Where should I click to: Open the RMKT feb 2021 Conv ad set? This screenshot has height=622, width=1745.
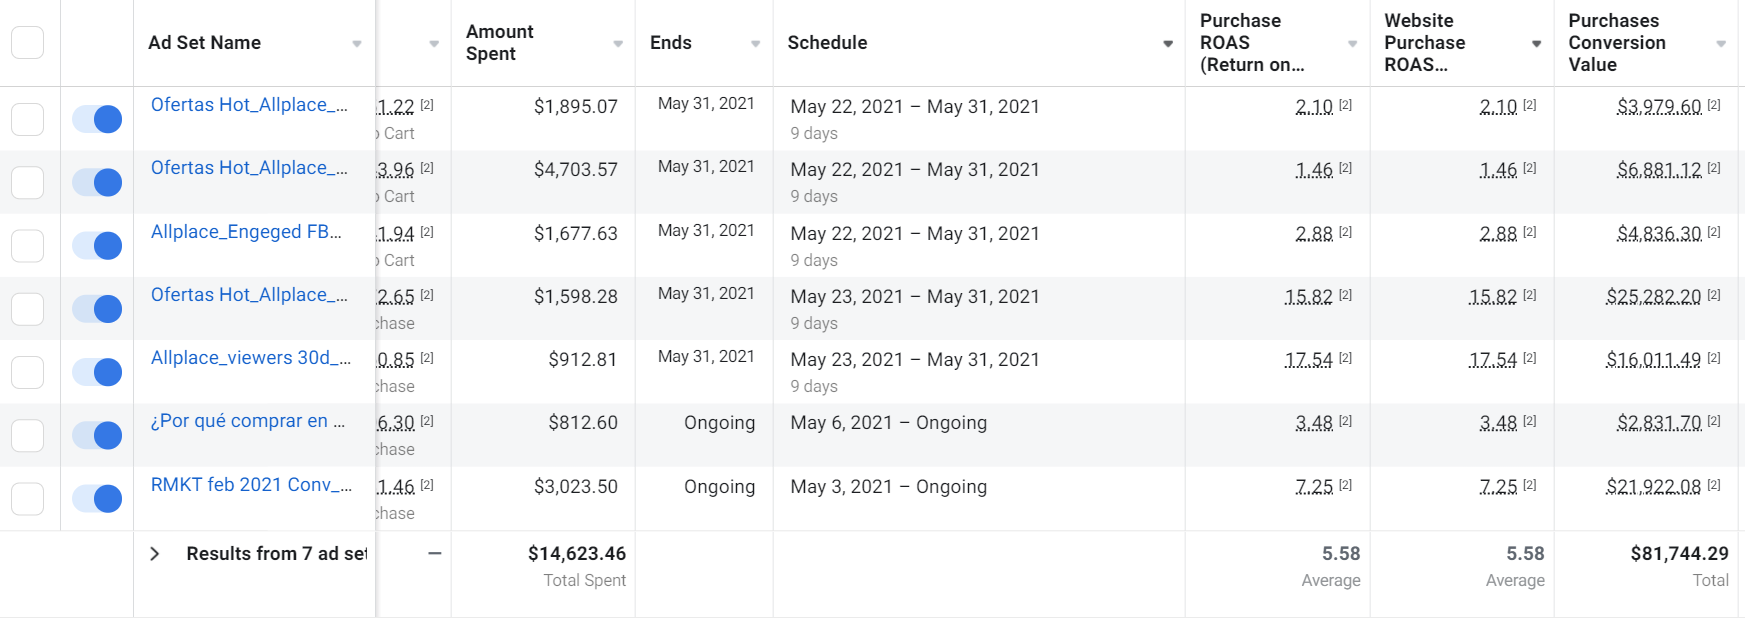click(x=251, y=485)
